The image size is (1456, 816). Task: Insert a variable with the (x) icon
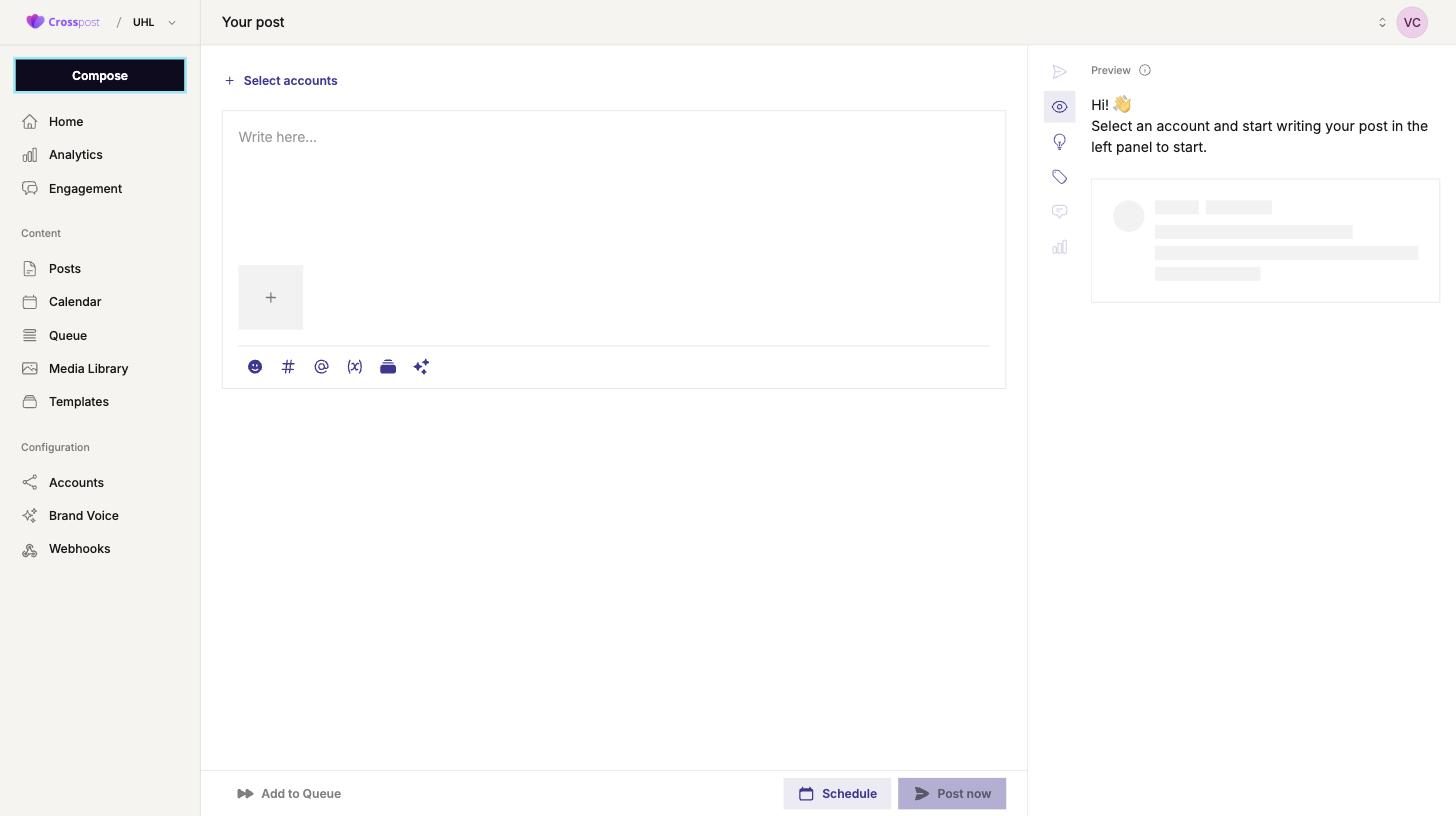click(355, 367)
